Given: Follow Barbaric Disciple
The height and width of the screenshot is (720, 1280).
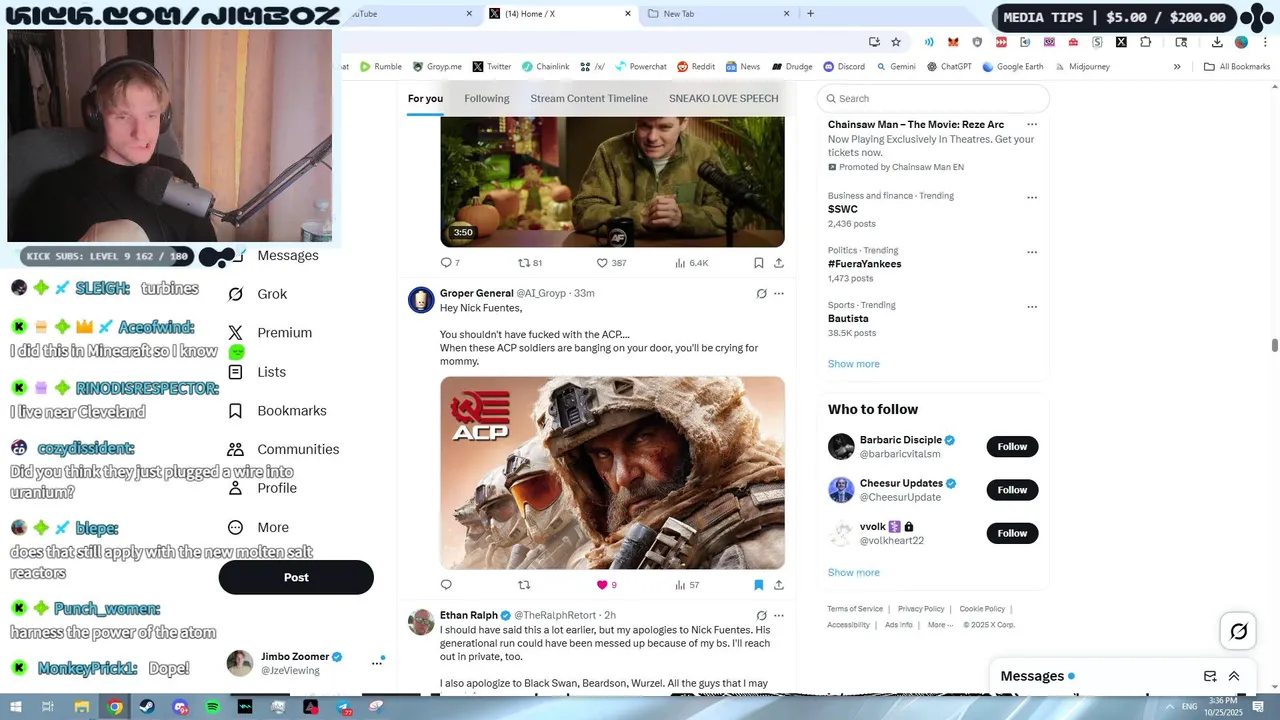Looking at the screenshot, I should tap(1012, 447).
